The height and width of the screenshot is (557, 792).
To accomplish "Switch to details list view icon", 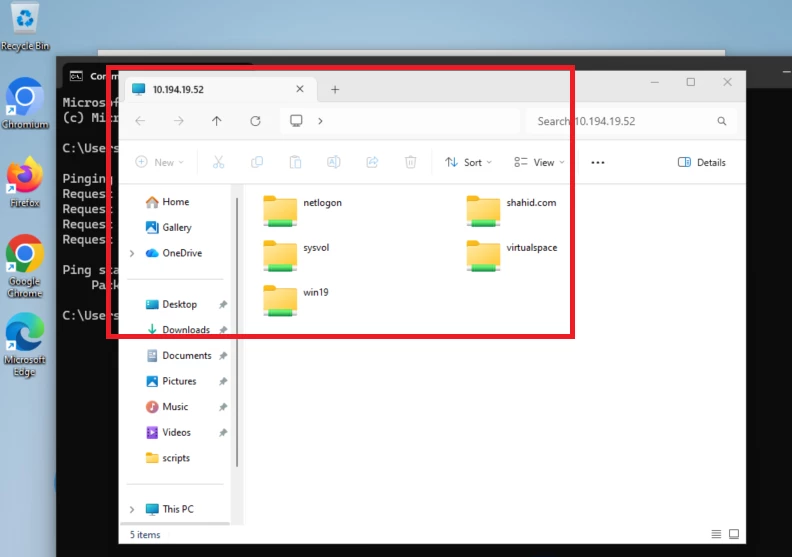I will [716, 534].
